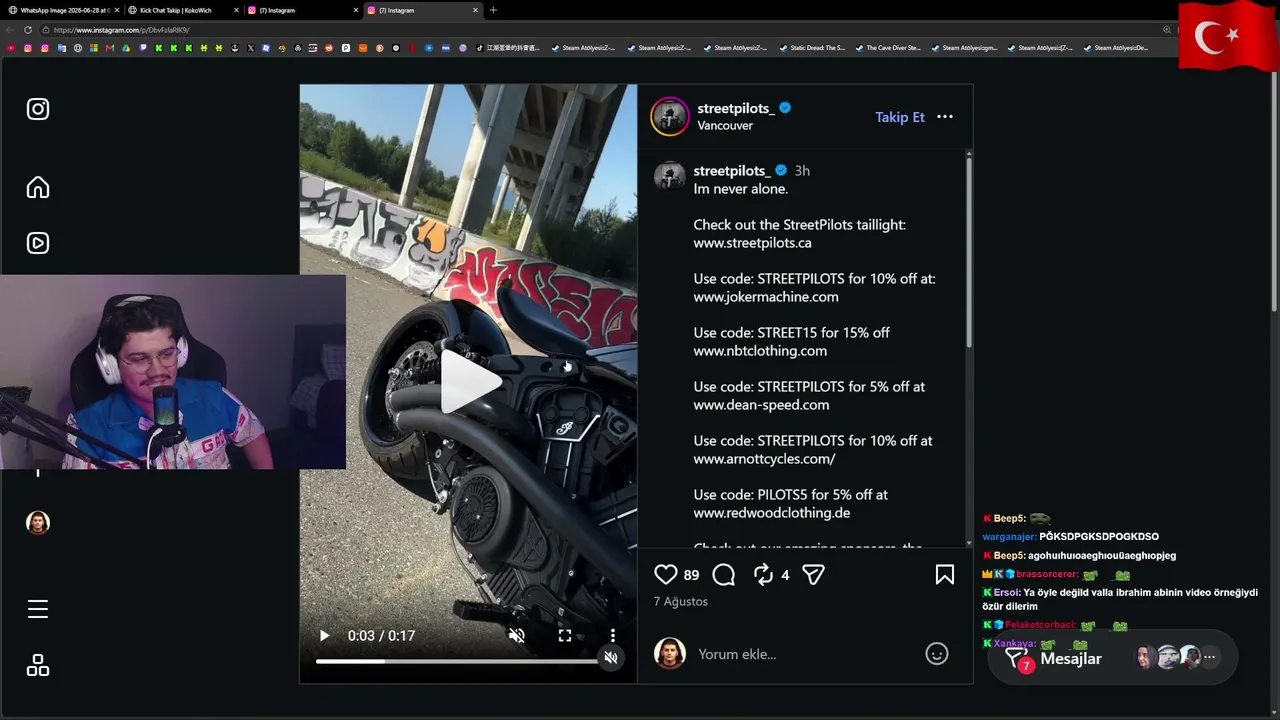This screenshot has height=720, width=1280.
Task: Go to the Instagram Home feed icon
Action: click(x=38, y=187)
